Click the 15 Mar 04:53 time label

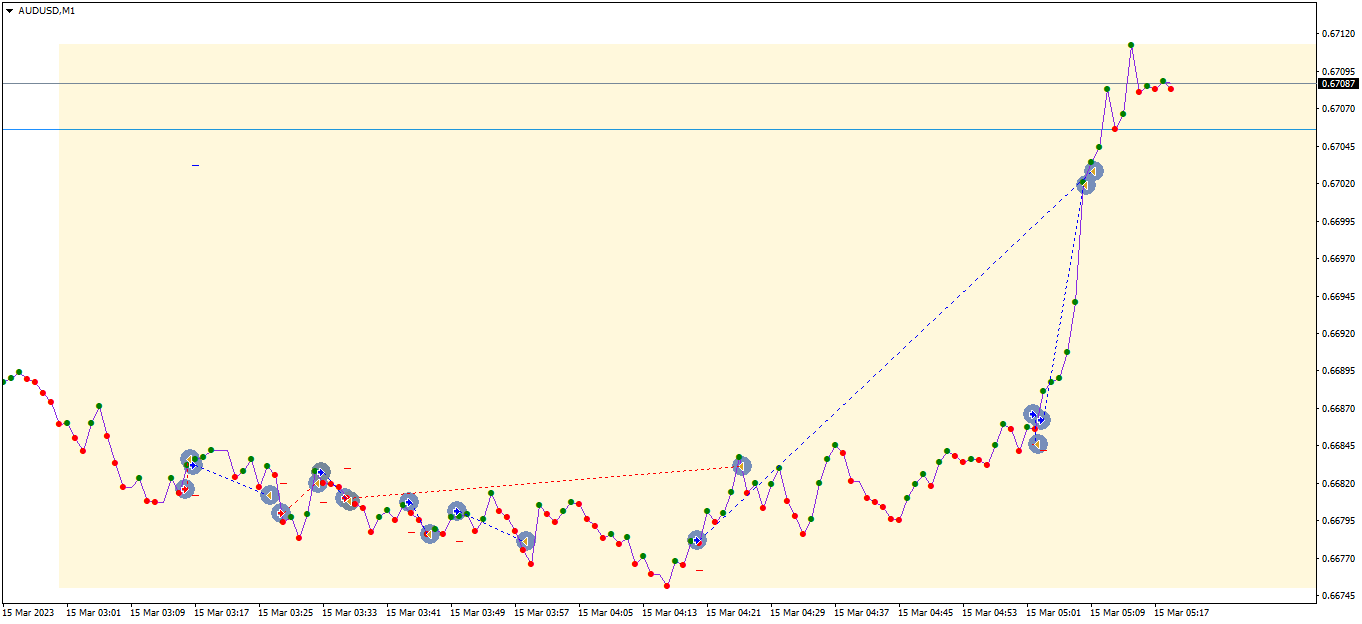tap(989, 612)
